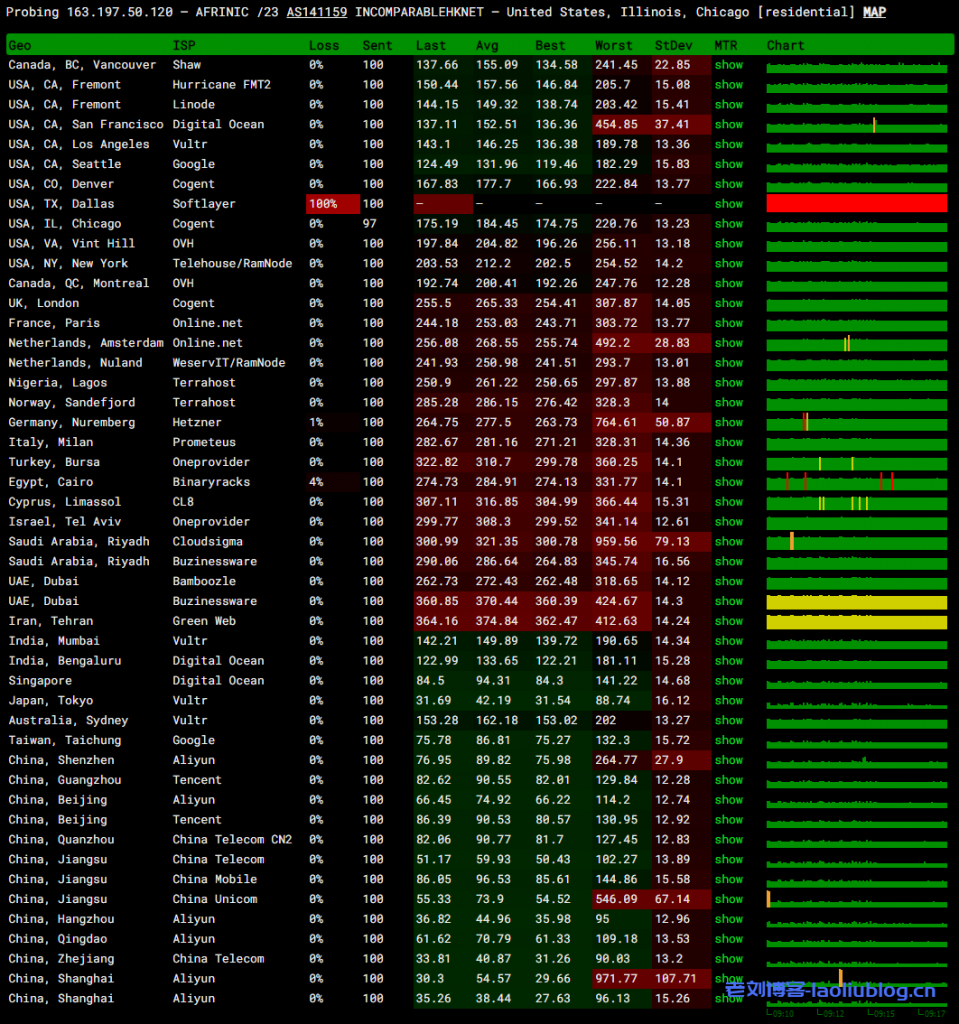959x1024 pixels.
Task: Show MTR for Germany, Nuremberg Hetzner
Action: (729, 422)
